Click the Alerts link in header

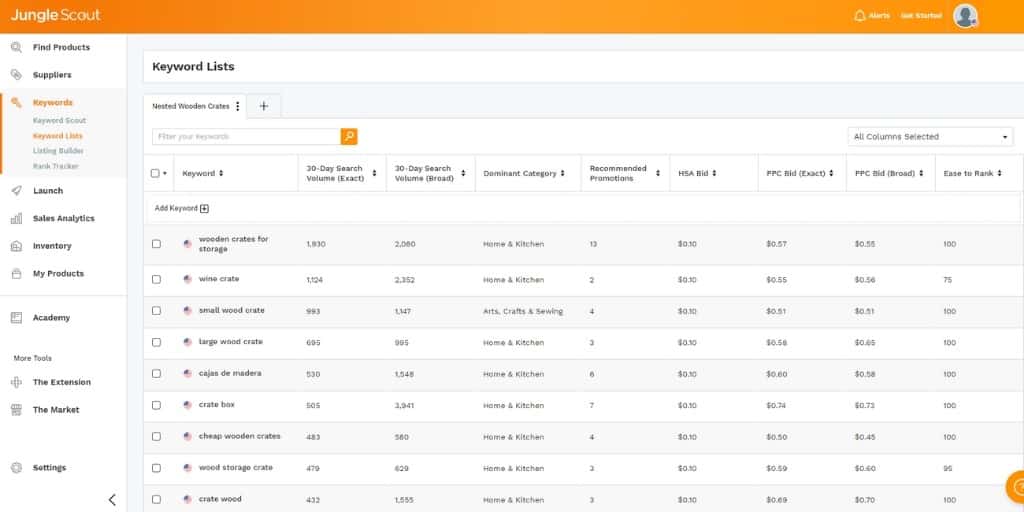(x=879, y=16)
